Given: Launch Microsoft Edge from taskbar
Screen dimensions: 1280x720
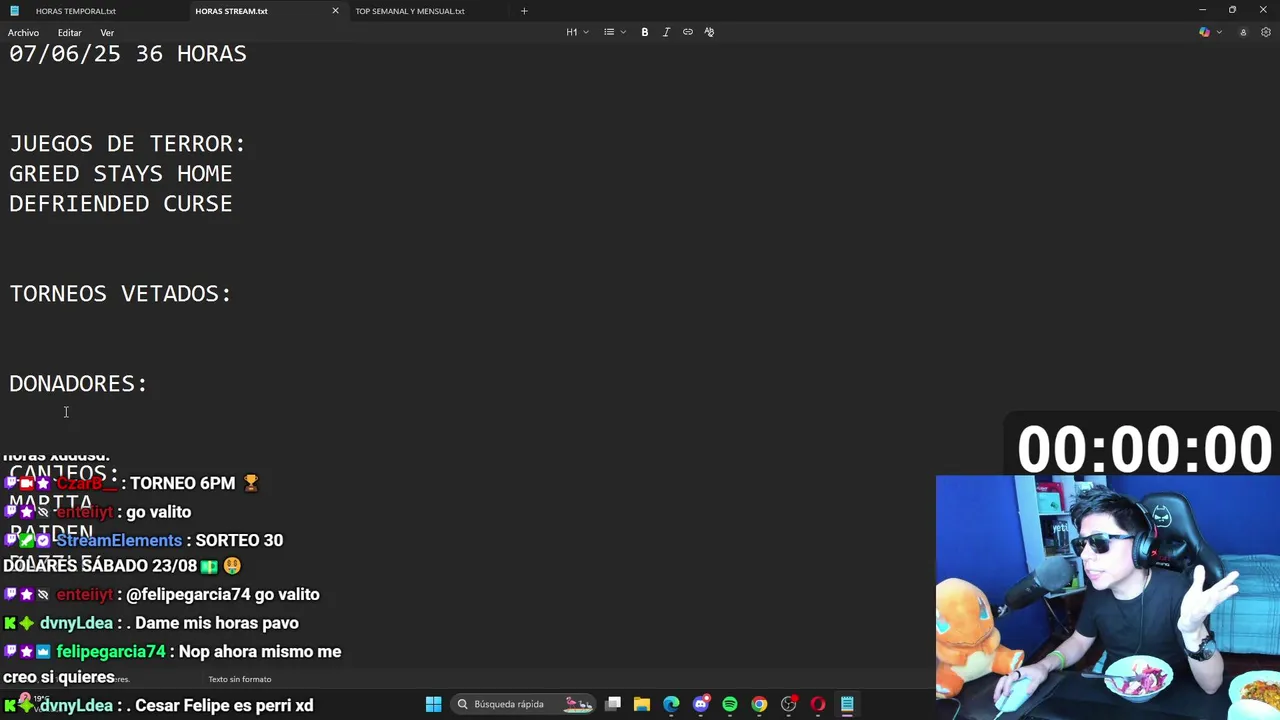Looking at the screenshot, I should [671, 704].
